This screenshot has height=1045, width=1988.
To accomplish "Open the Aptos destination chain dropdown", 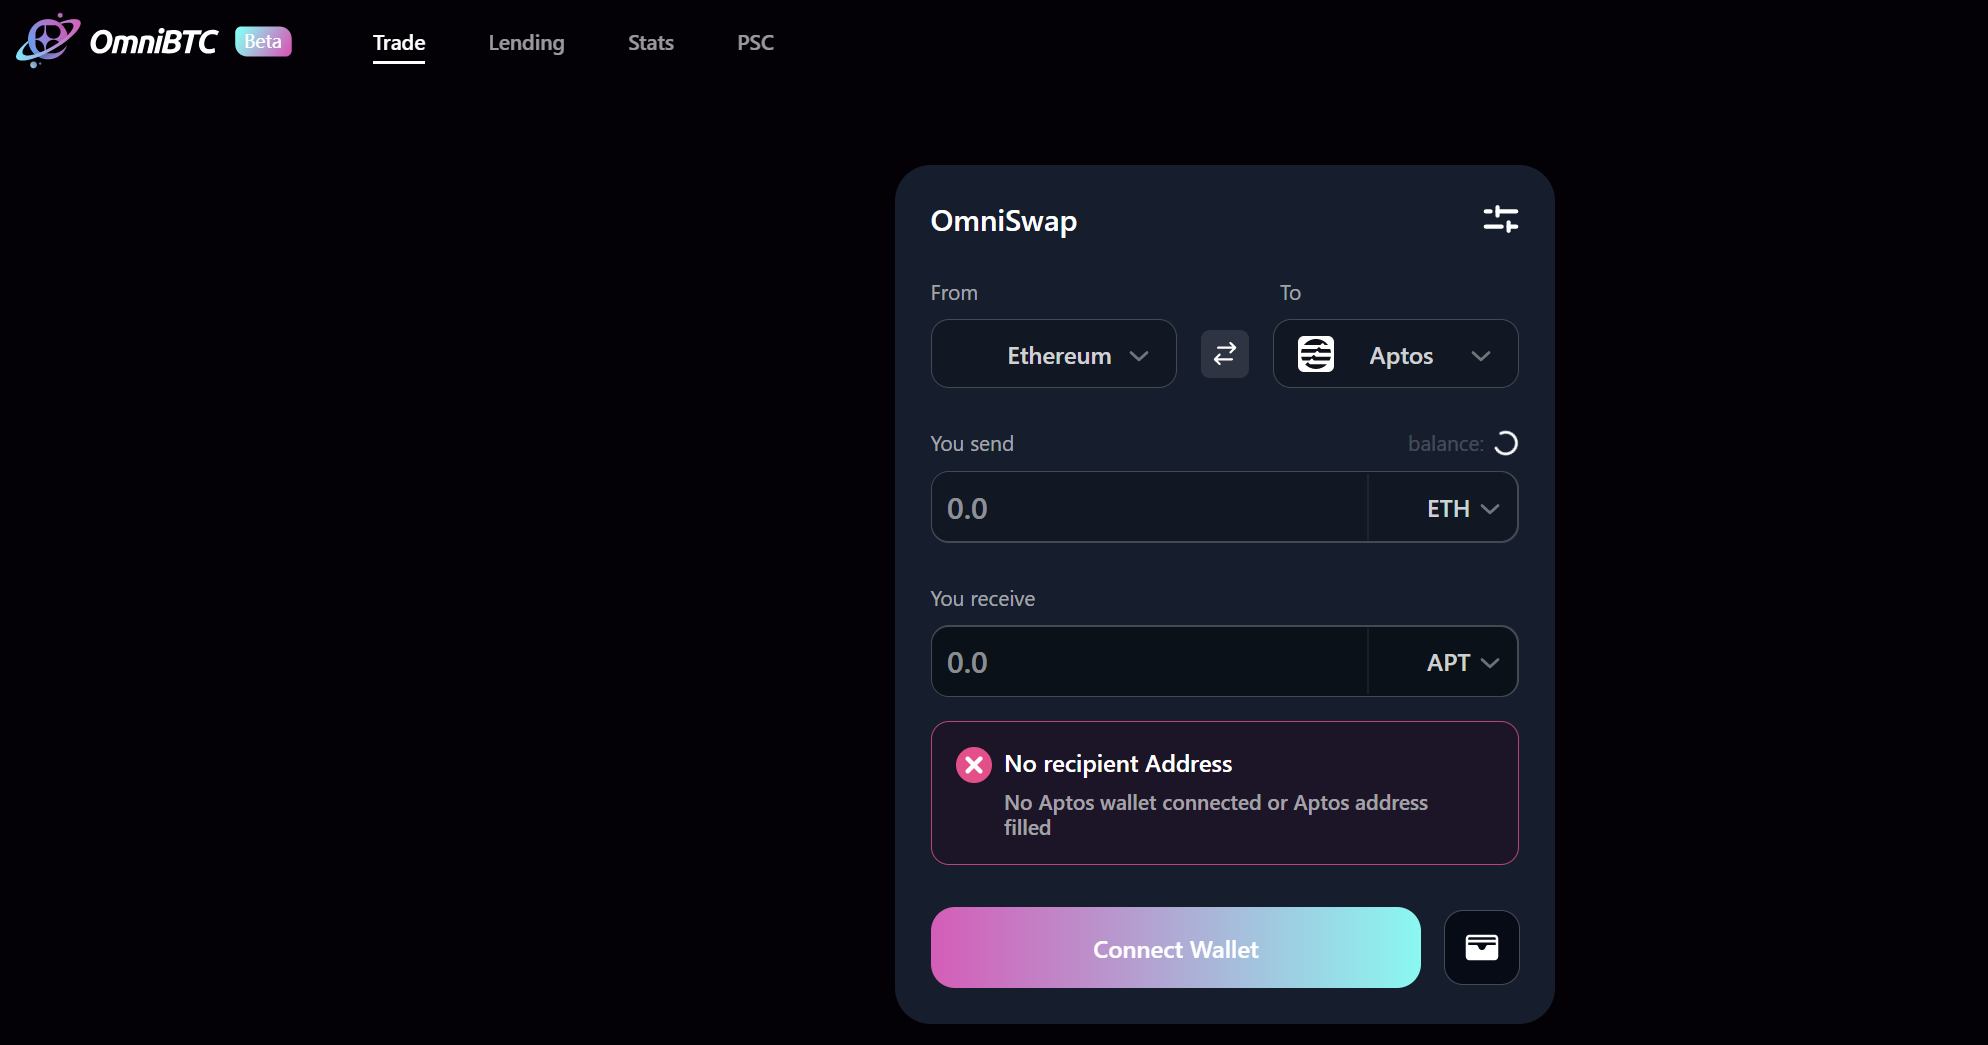I will click(1395, 354).
